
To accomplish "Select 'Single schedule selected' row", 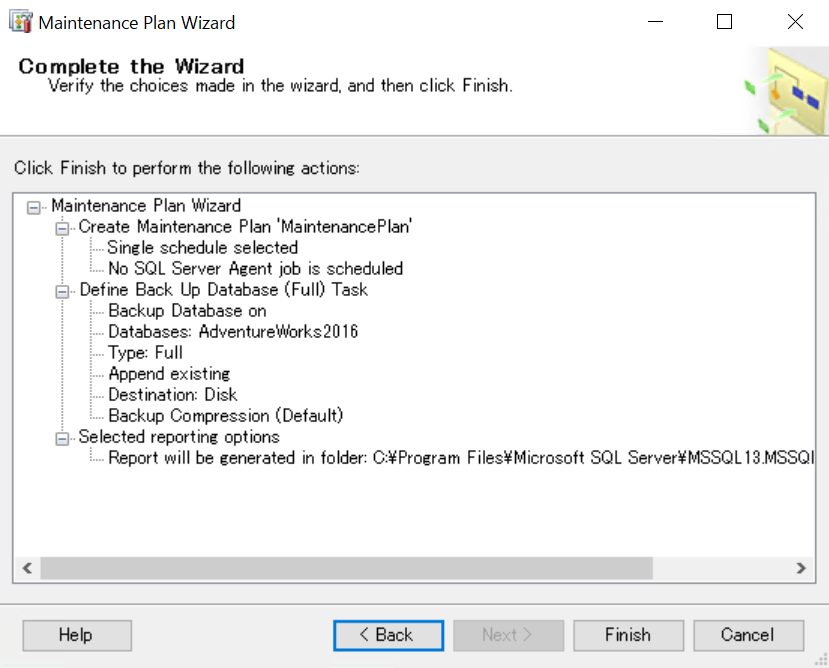I will tap(202, 248).
